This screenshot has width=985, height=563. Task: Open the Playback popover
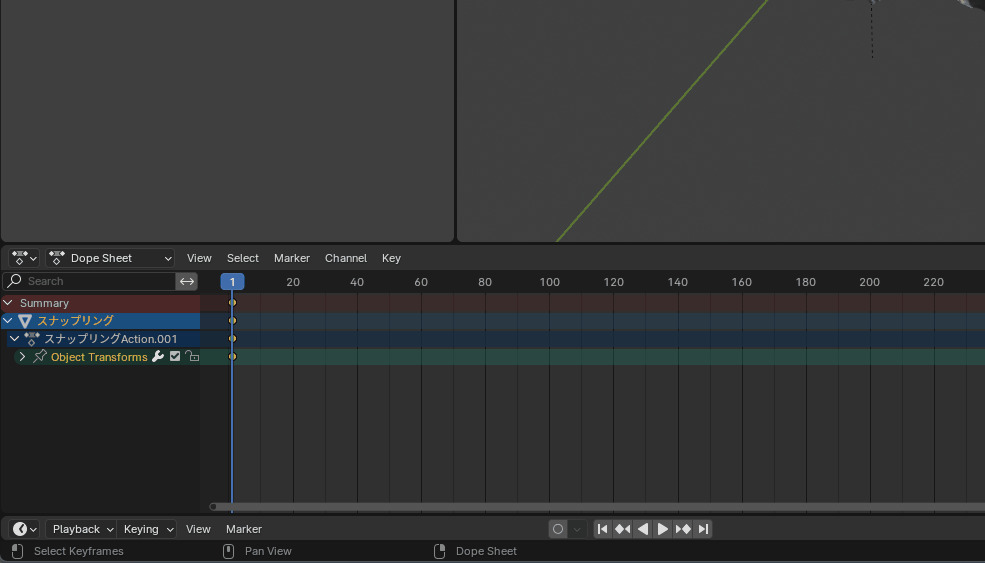pos(81,529)
